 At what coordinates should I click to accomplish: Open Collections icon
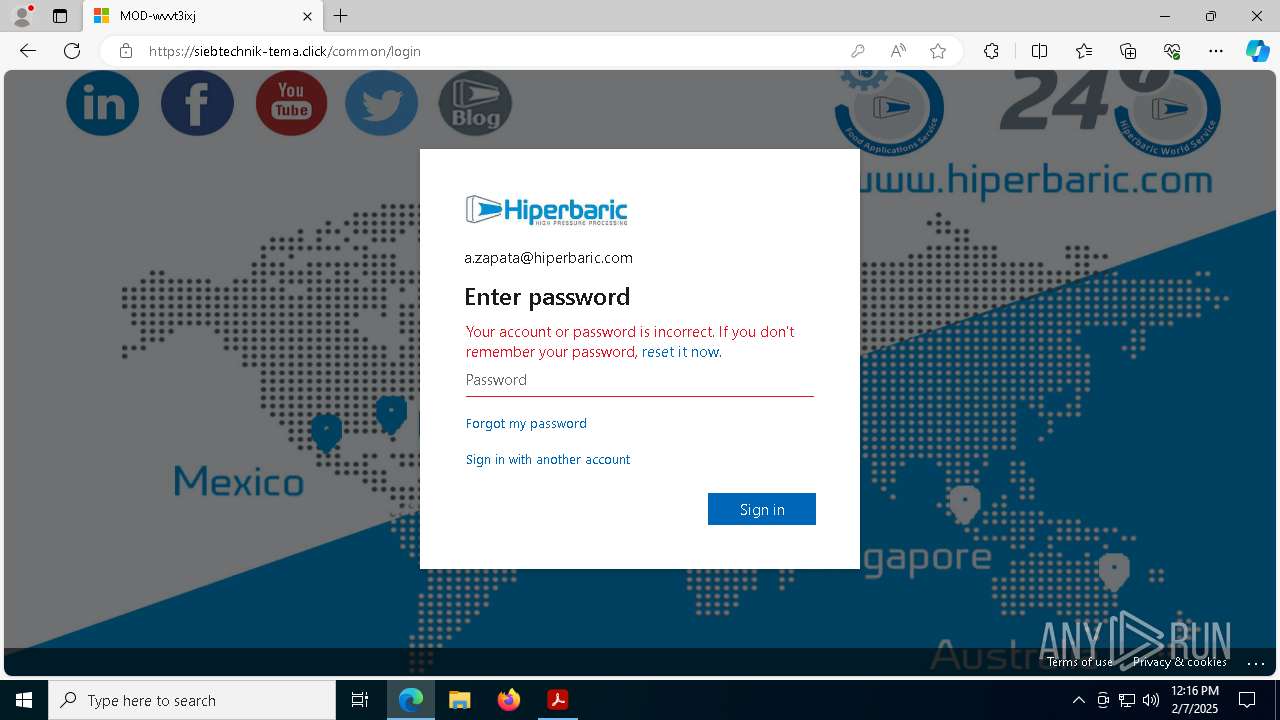1128,51
